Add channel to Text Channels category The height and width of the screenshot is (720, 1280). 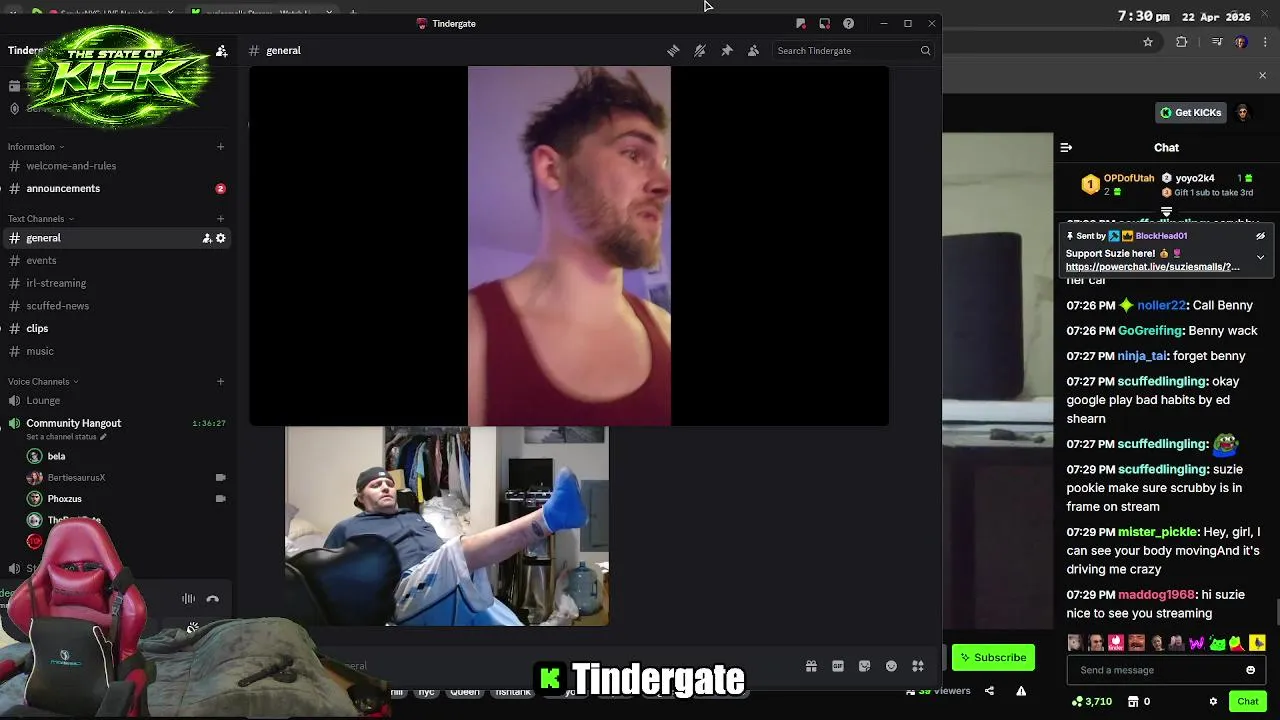pos(220,219)
